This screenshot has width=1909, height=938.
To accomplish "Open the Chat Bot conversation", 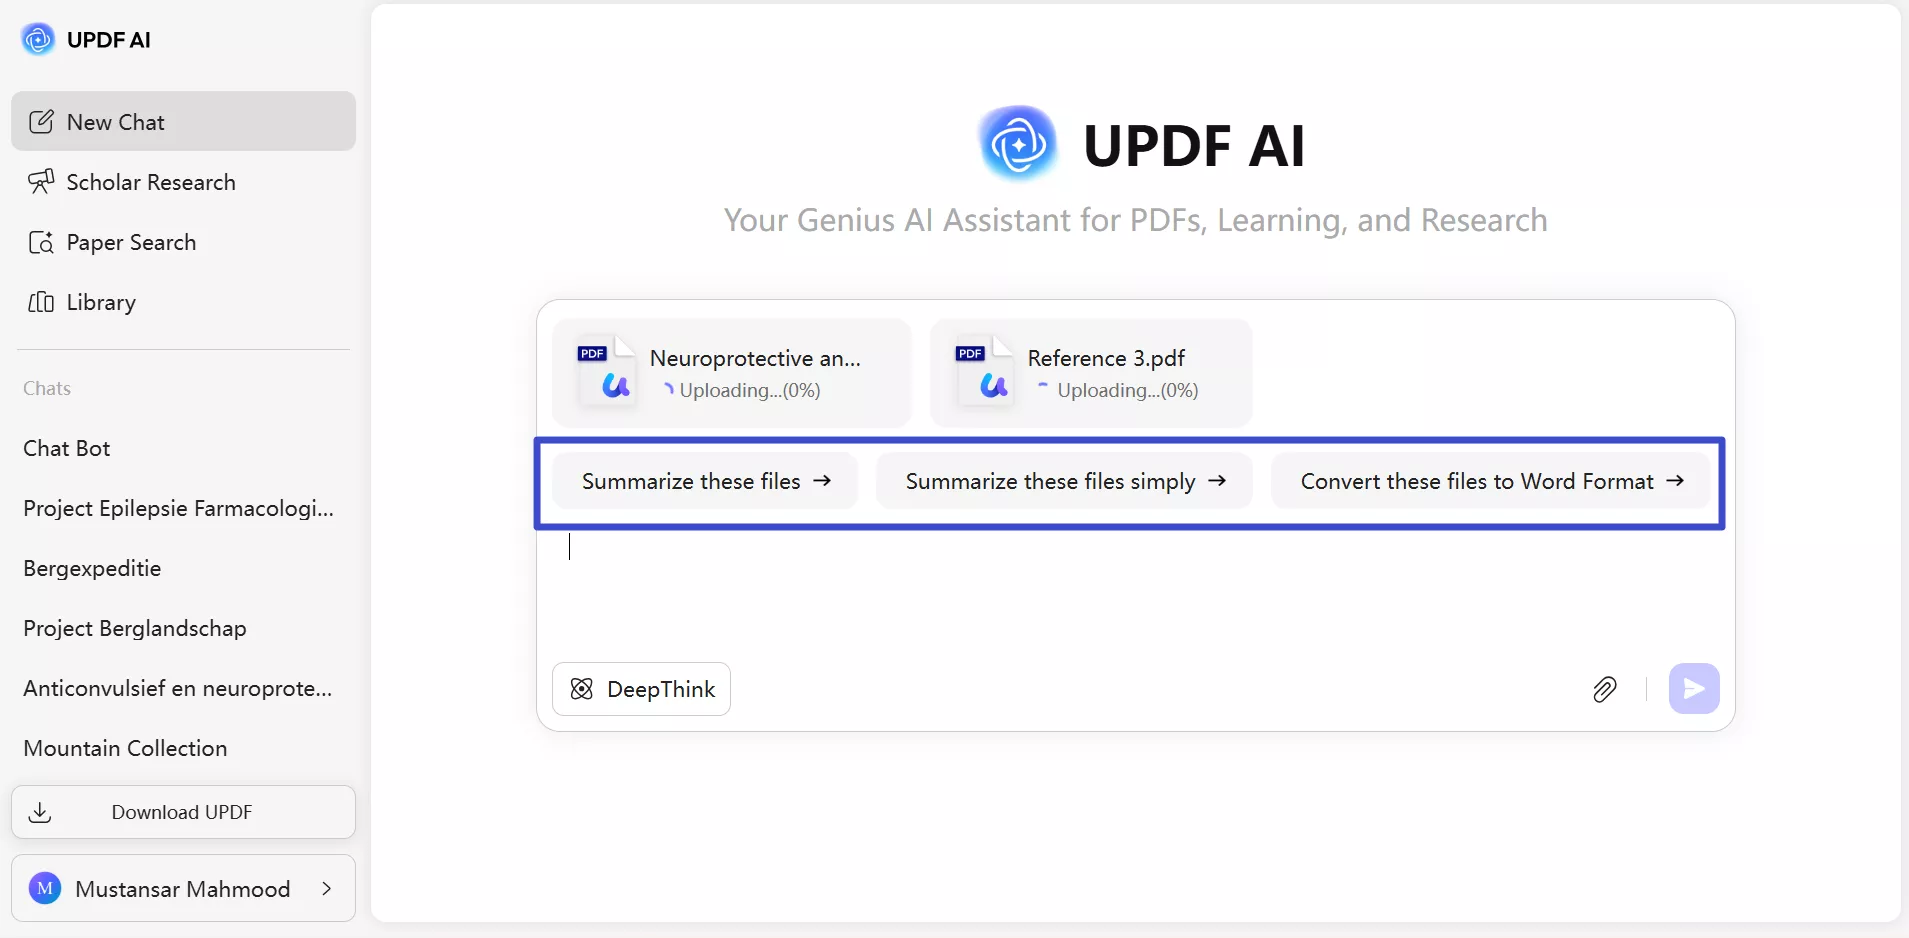I will click(x=66, y=448).
